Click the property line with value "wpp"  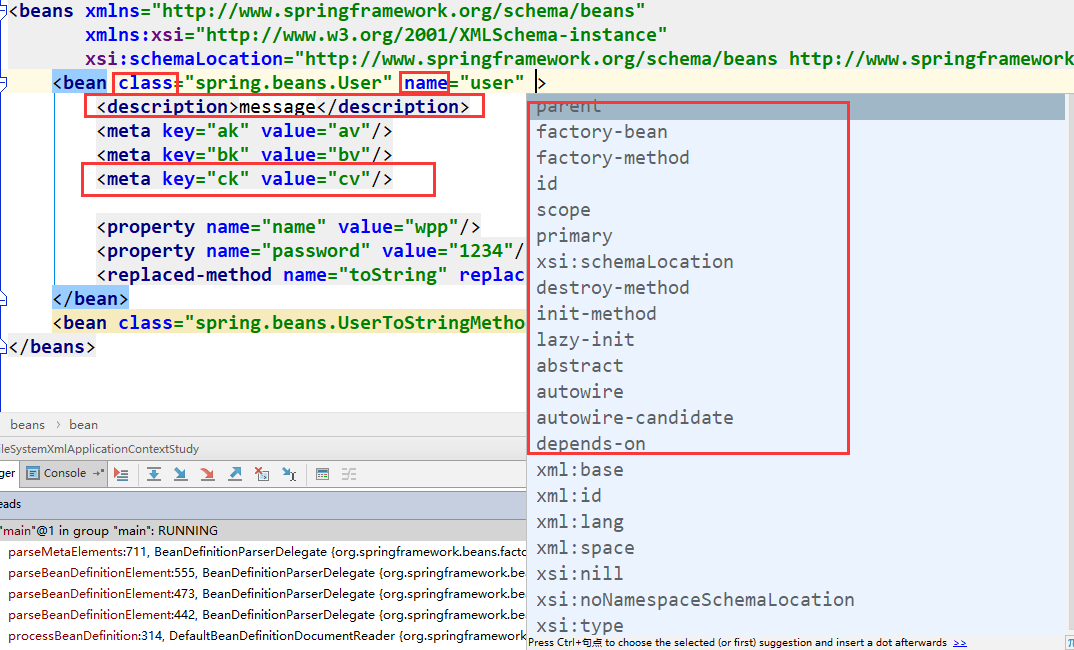click(288, 227)
